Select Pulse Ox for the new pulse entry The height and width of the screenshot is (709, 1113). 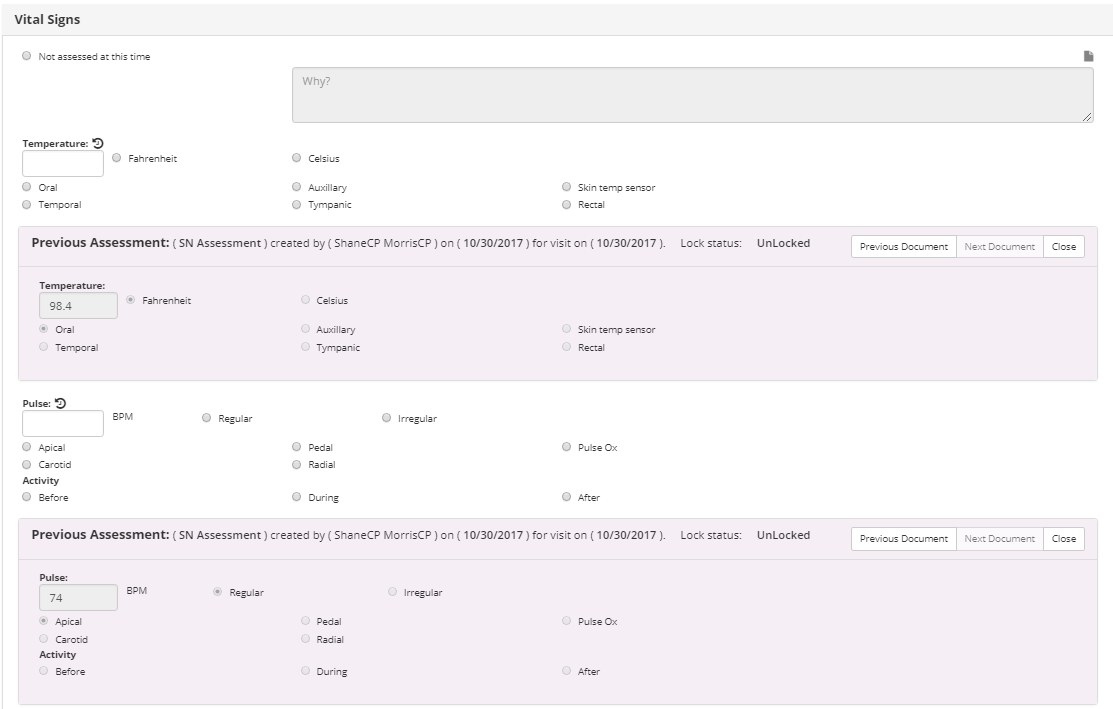click(568, 447)
